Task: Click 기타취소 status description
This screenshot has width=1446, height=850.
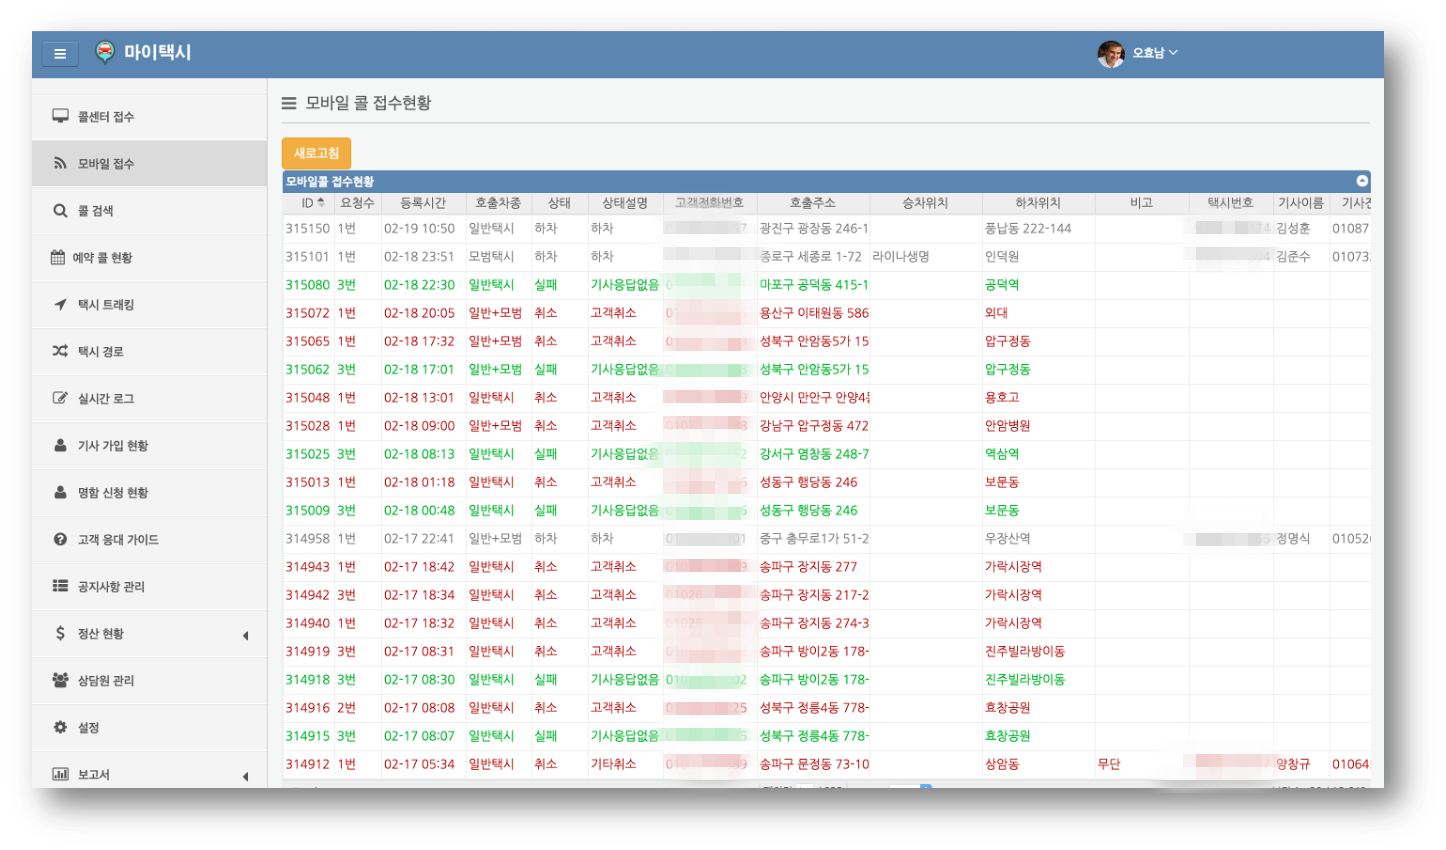Action: click(613, 764)
